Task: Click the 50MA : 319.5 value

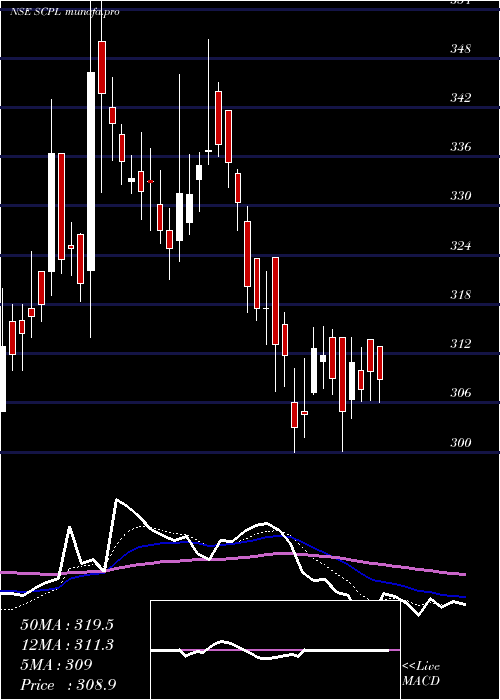Action: click(x=67, y=625)
